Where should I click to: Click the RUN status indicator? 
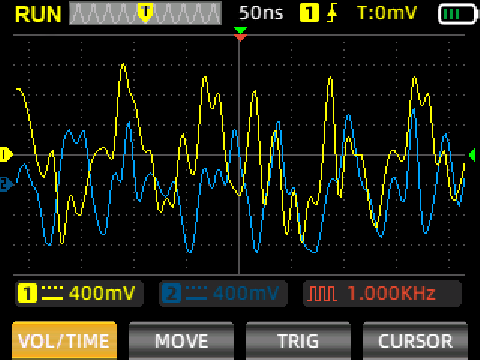point(38,14)
